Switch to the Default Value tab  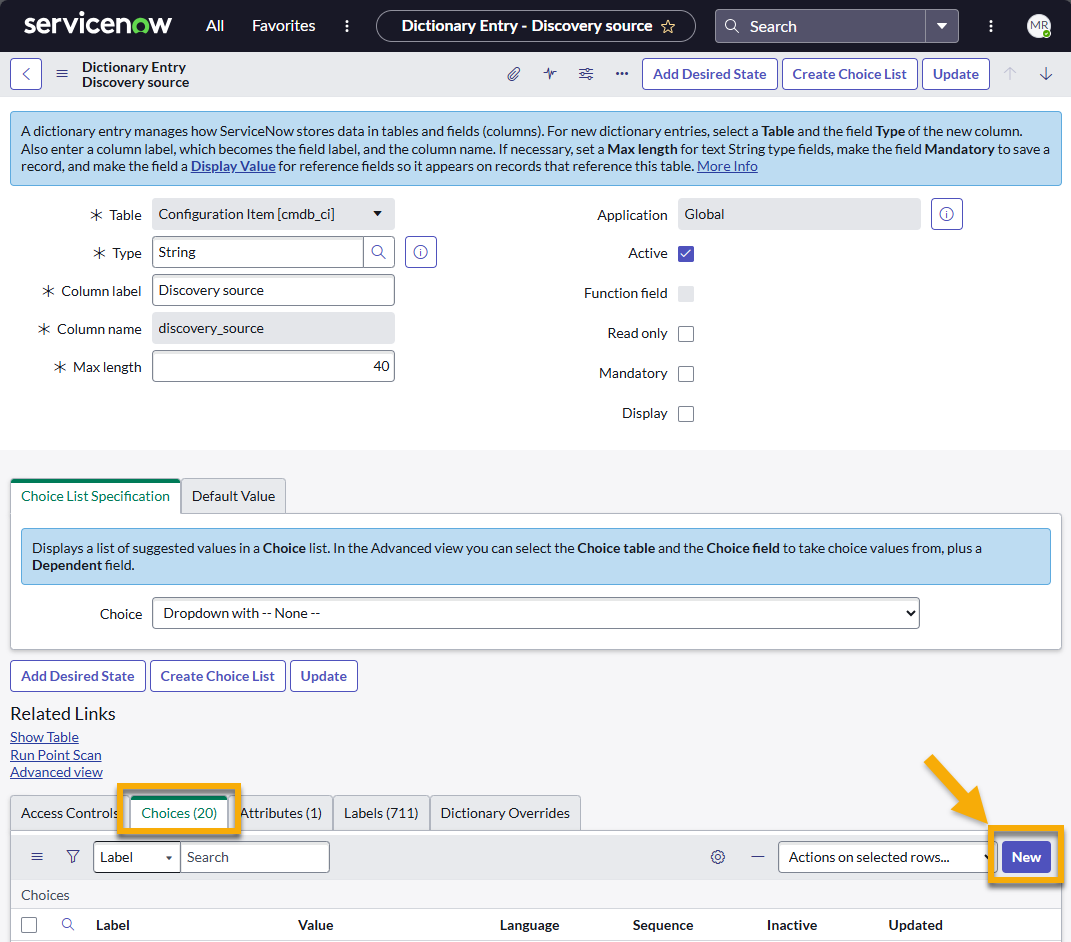point(233,496)
